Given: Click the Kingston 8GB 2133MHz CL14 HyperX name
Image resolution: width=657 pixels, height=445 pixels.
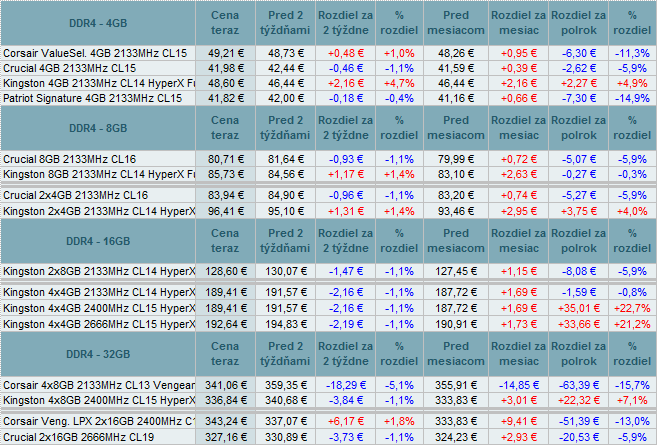Looking at the screenshot, I should (x=99, y=174).
